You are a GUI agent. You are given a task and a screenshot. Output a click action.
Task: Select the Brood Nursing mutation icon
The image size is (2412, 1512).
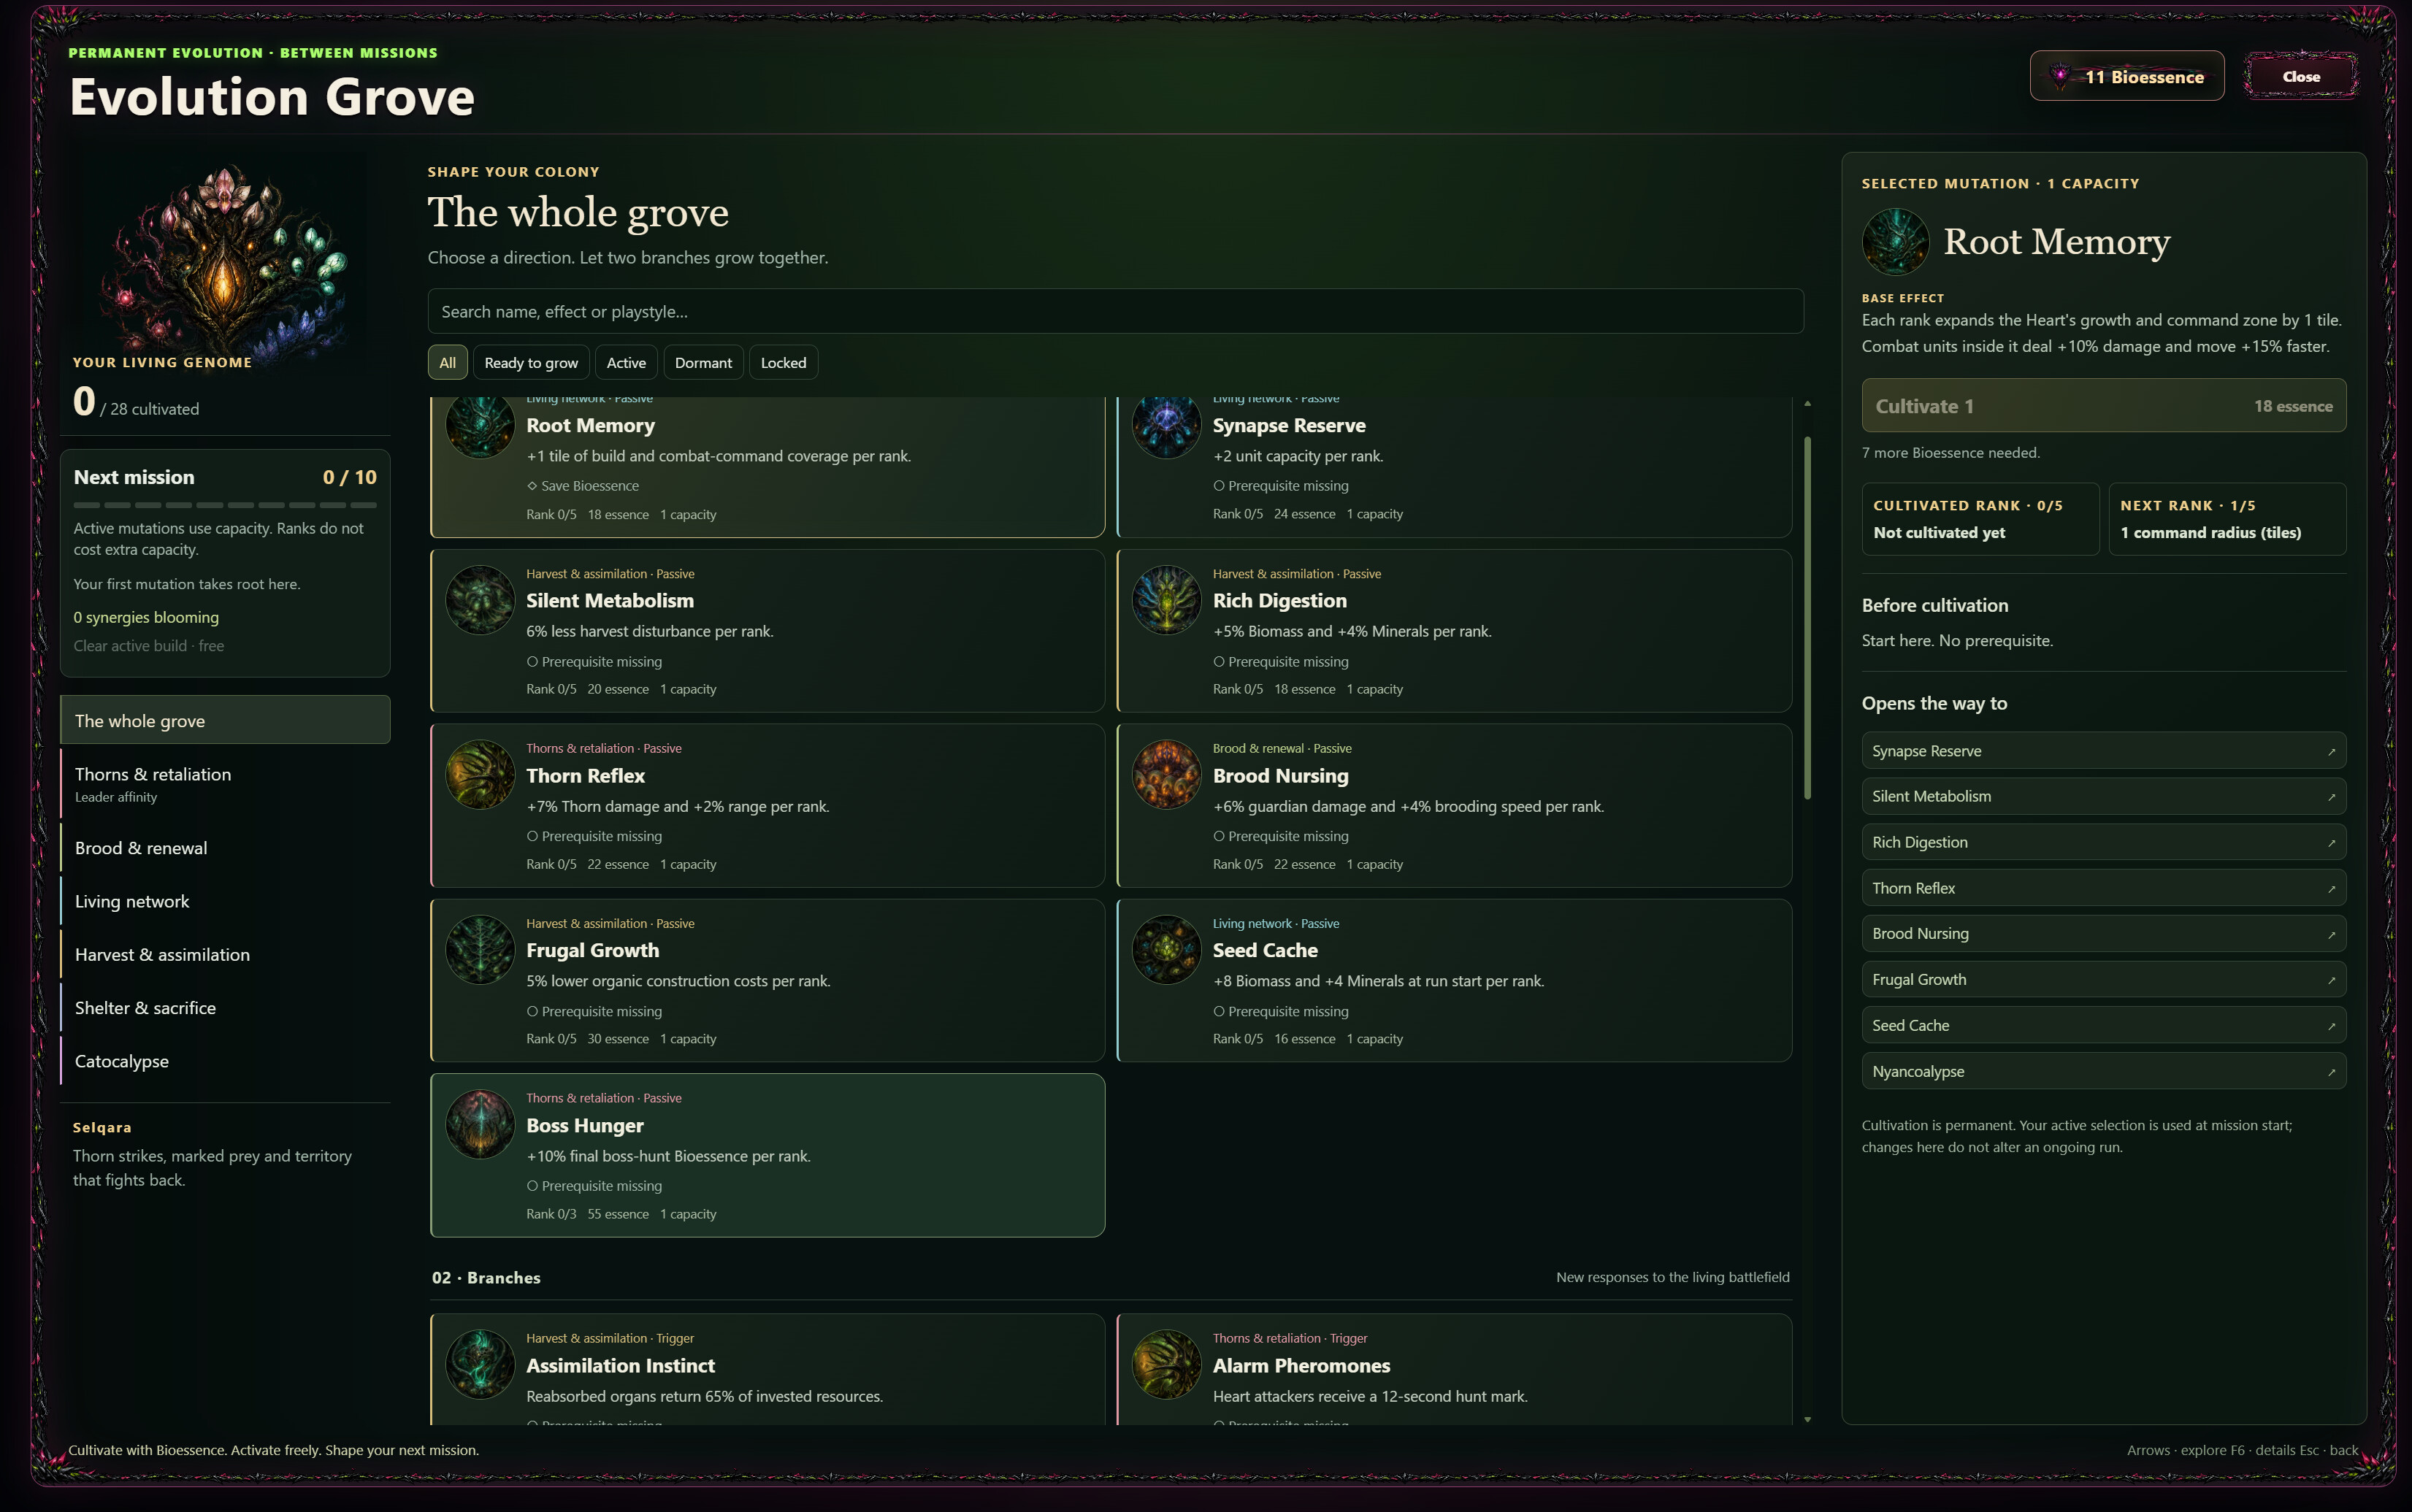(x=1166, y=775)
